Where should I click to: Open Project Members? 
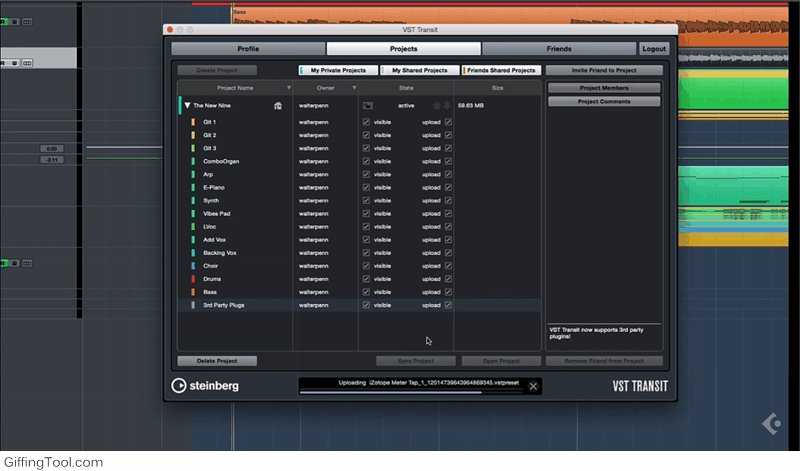pyautogui.click(x=604, y=88)
